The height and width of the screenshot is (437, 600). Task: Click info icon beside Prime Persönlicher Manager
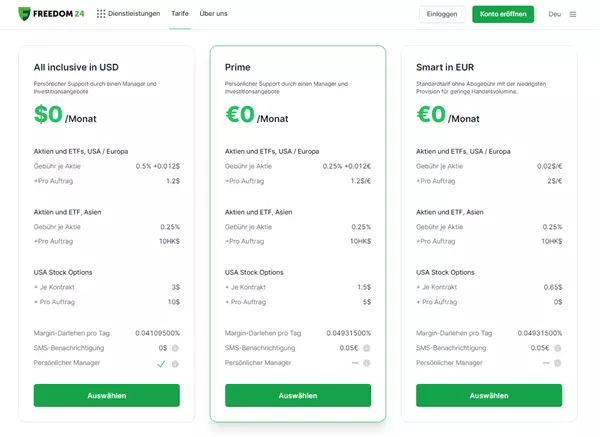367,363
